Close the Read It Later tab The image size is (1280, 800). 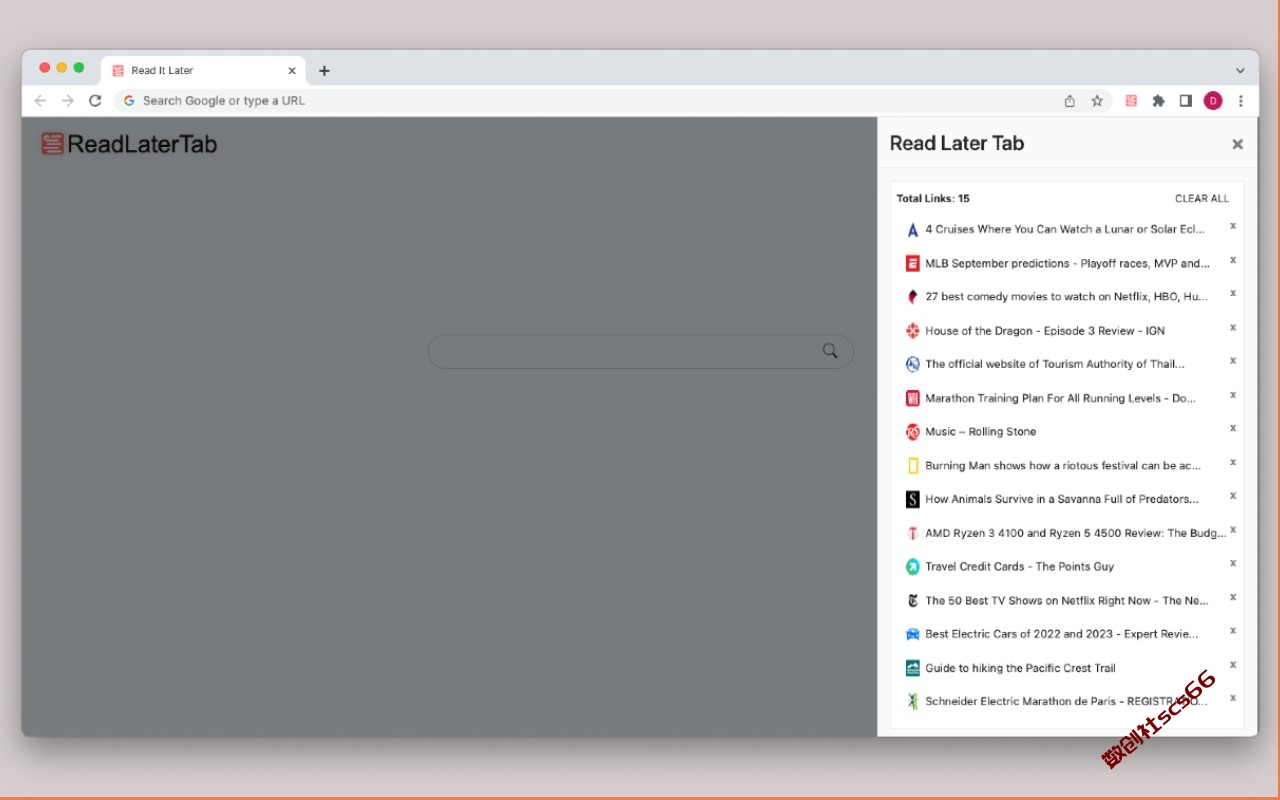[292, 71]
